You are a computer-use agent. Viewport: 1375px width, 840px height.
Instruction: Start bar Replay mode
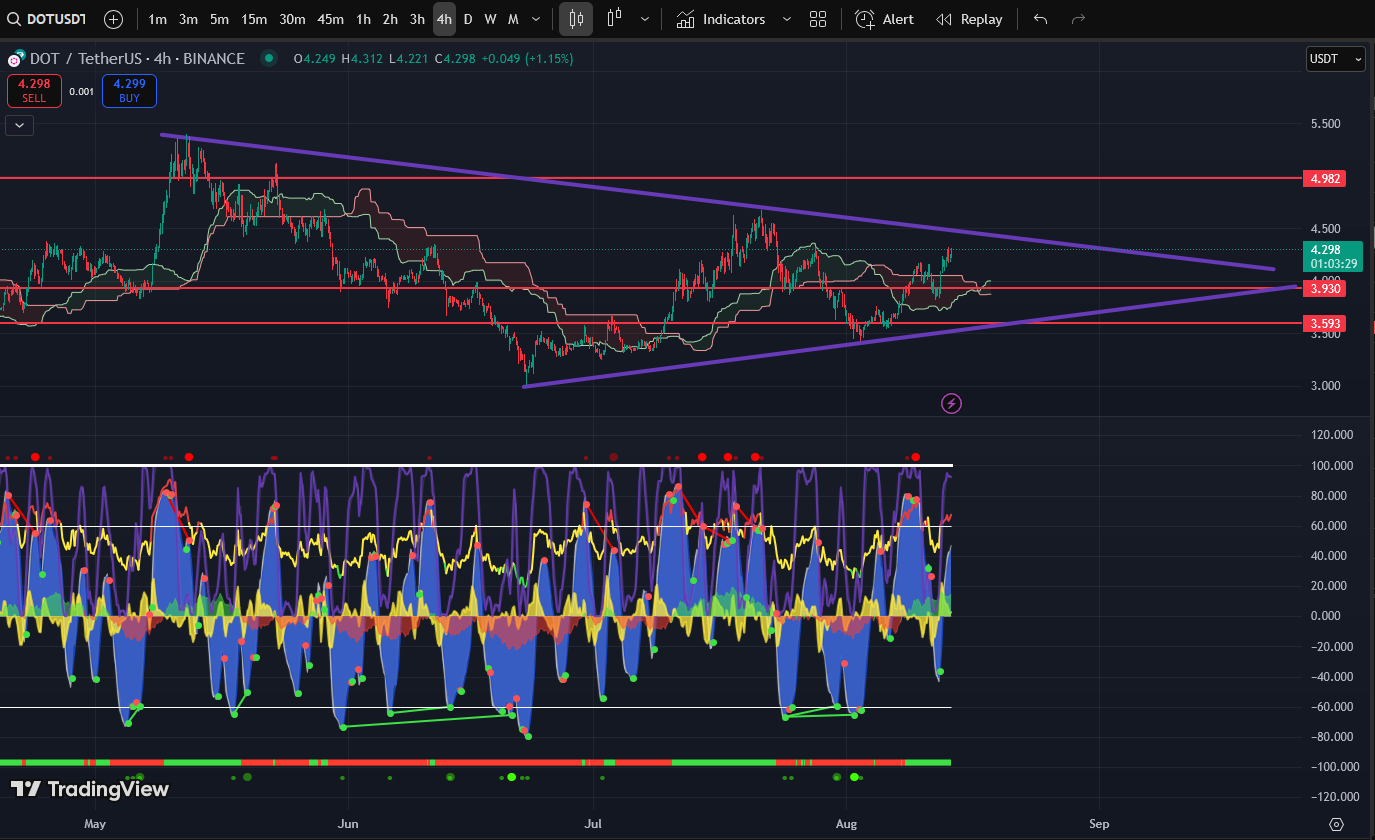(x=969, y=19)
